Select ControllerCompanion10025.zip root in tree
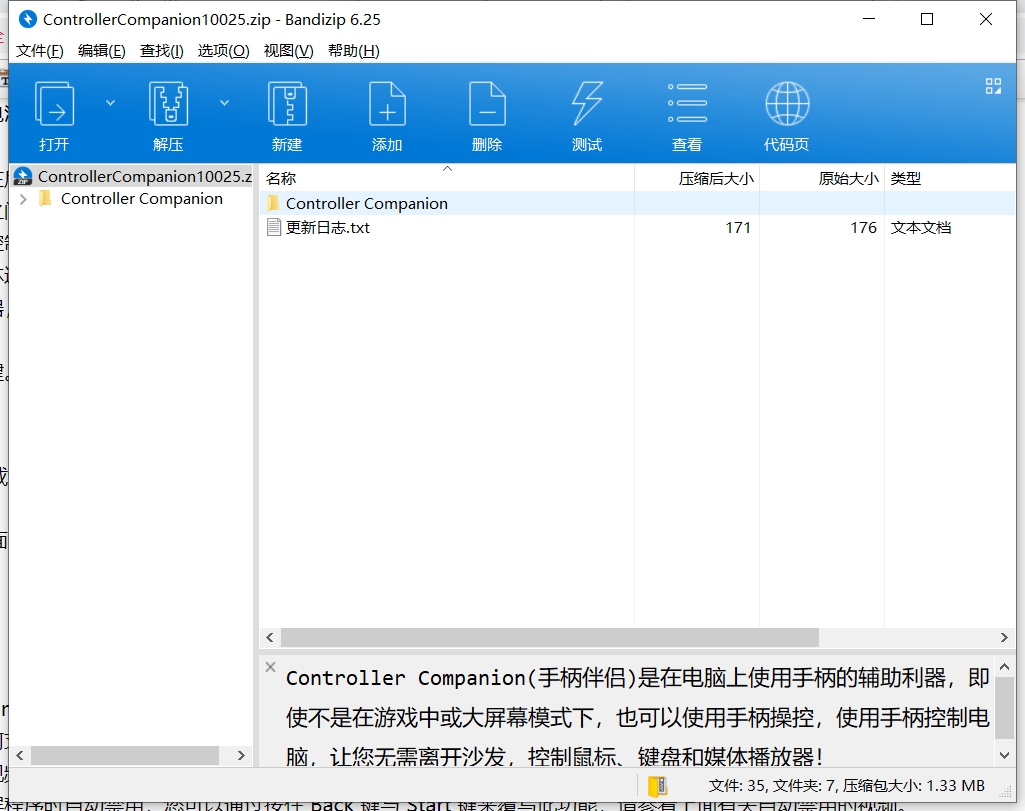This screenshot has width=1025, height=811. [133, 176]
